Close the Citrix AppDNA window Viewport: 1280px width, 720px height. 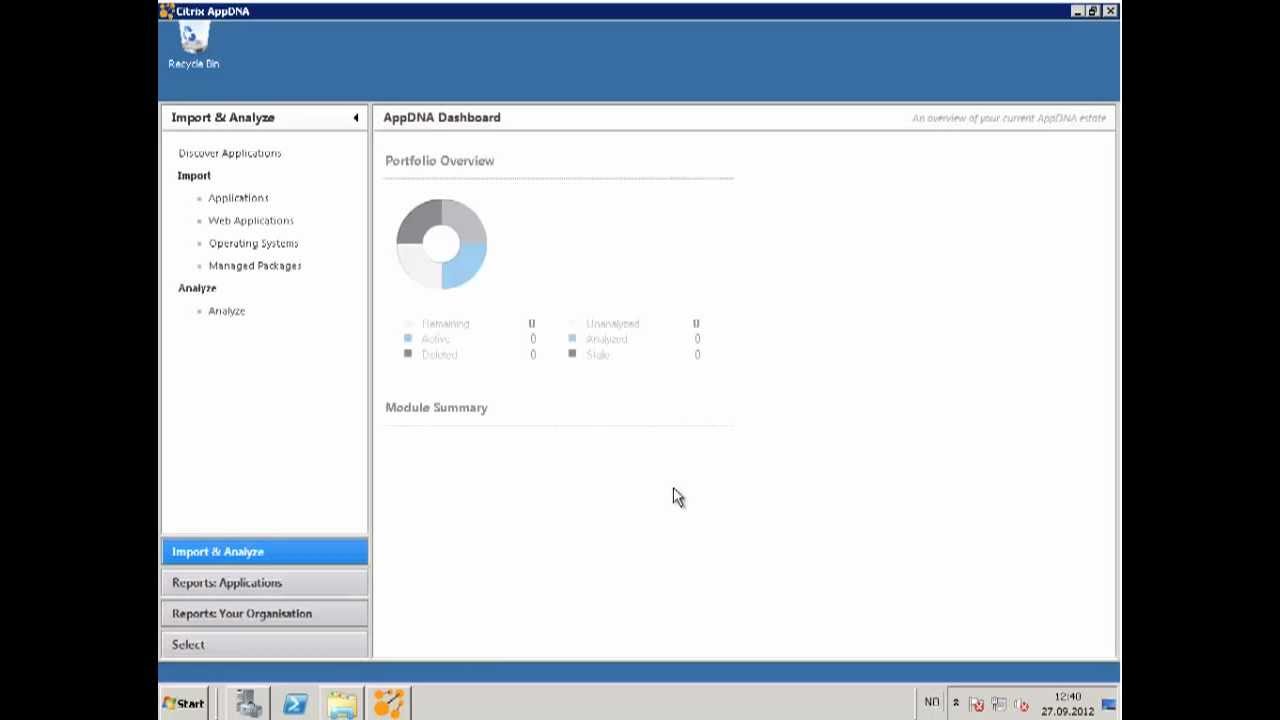point(1110,11)
